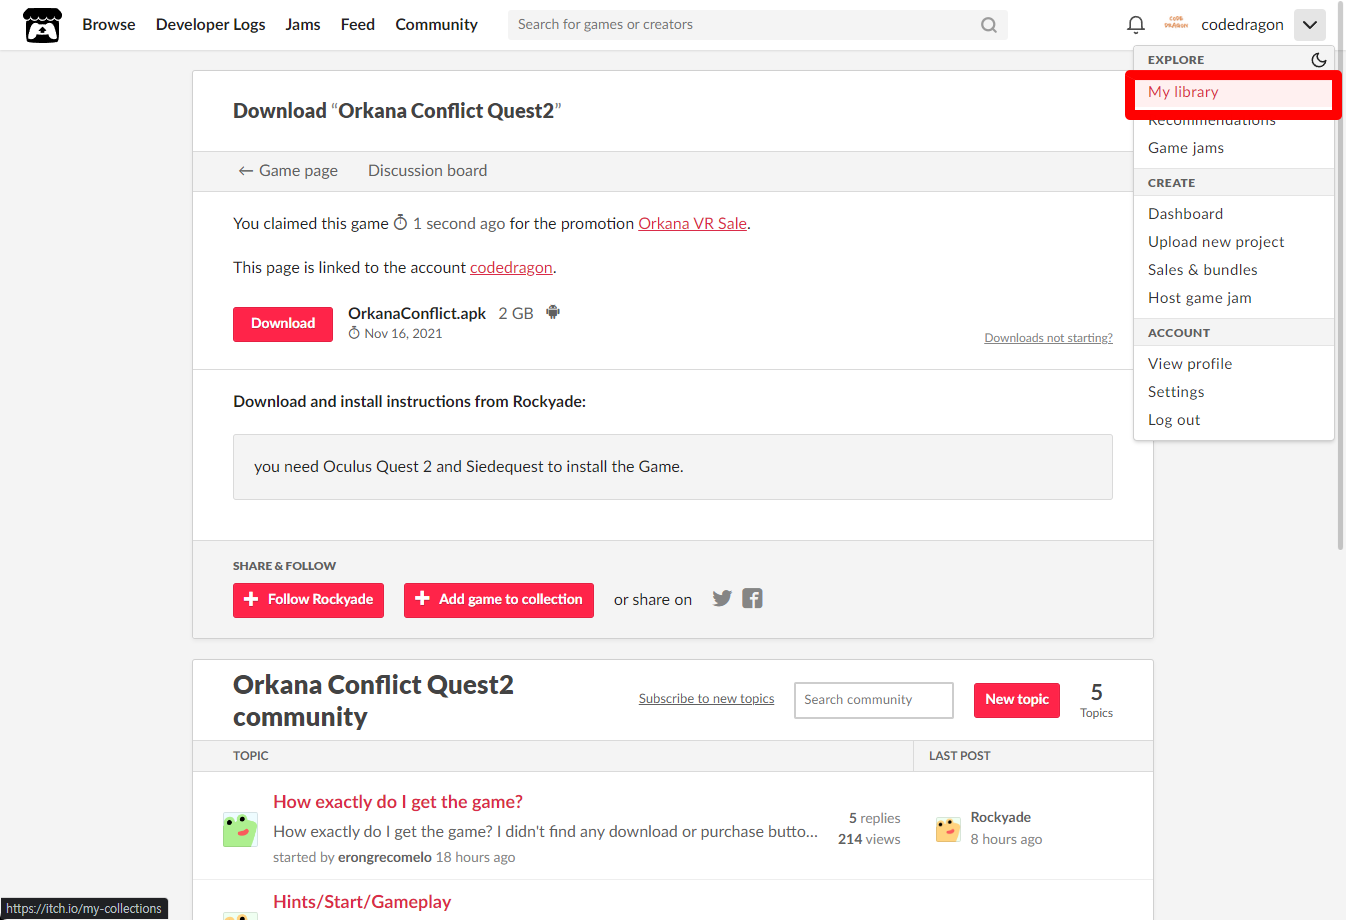Screen dimensions: 1346x920
Task: Click the OrkanaConflict.apk file name
Action: coord(417,314)
